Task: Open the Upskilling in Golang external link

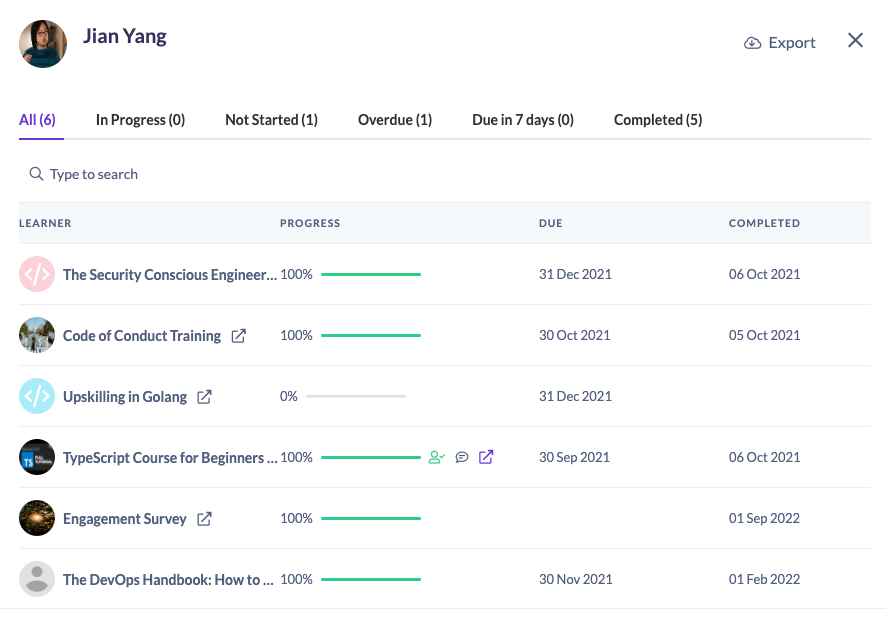Action: [x=204, y=396]
